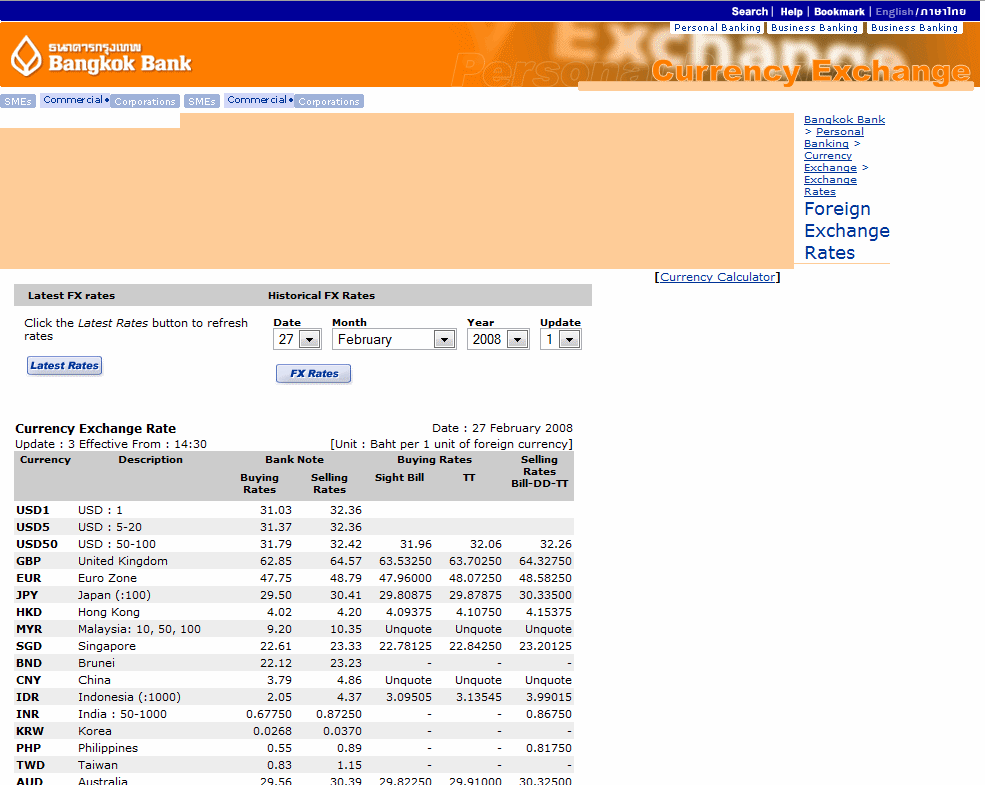This screenshot has width=985, height=785.
Task: Click the Sight Bill column header
Action: [400, 477]
